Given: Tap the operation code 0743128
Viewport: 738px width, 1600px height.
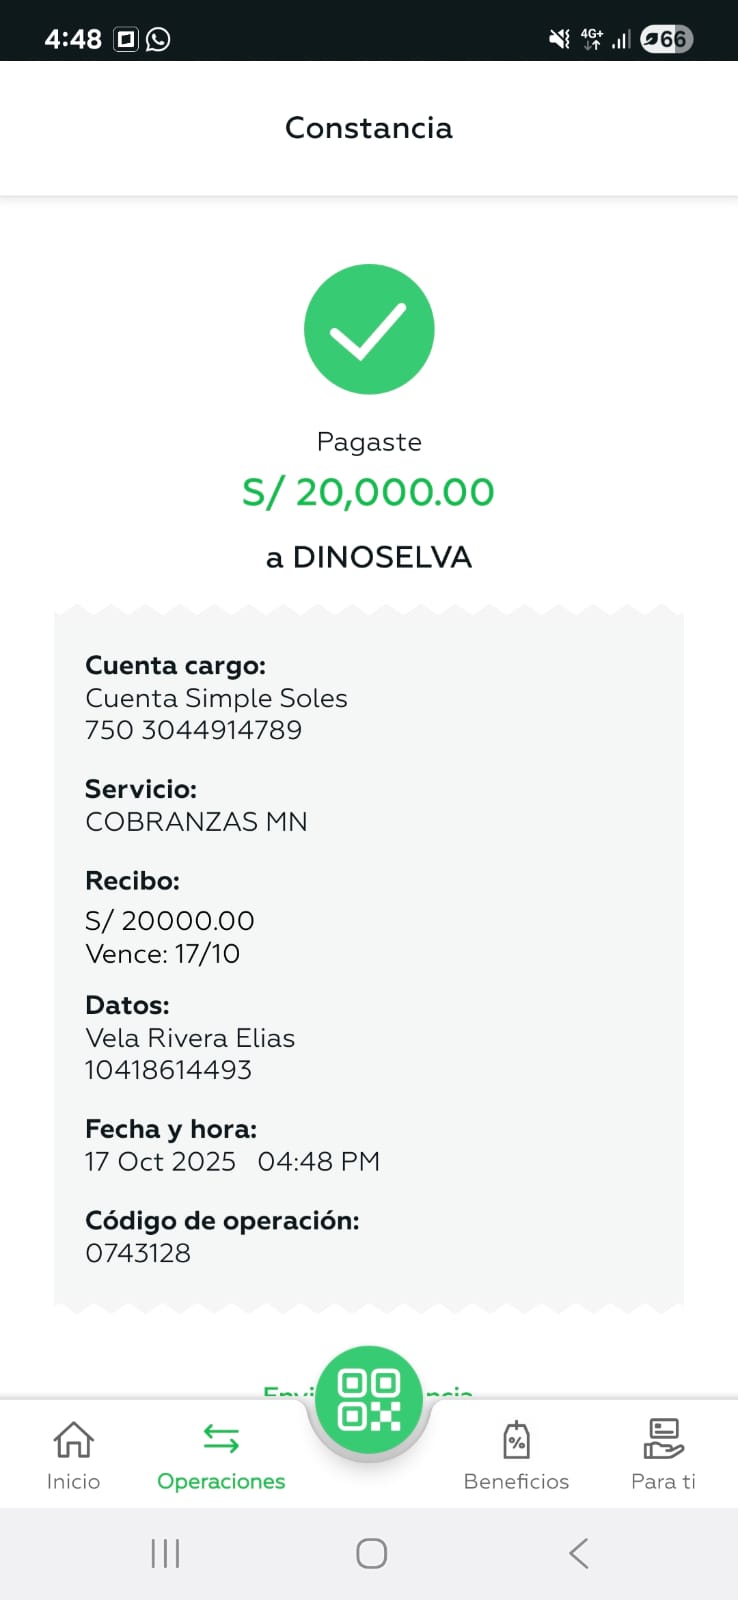Looking at the screenshot, I should [138, 1253].
